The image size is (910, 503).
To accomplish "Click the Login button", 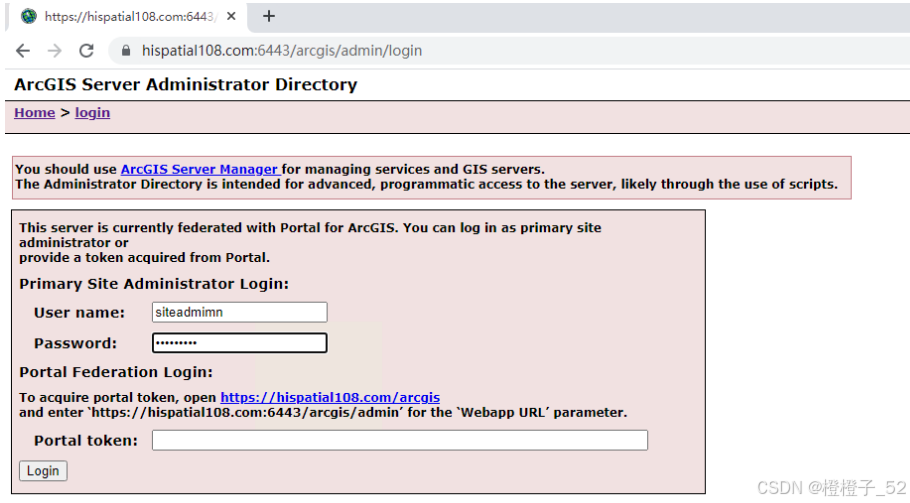I will [x=43, y=471].
